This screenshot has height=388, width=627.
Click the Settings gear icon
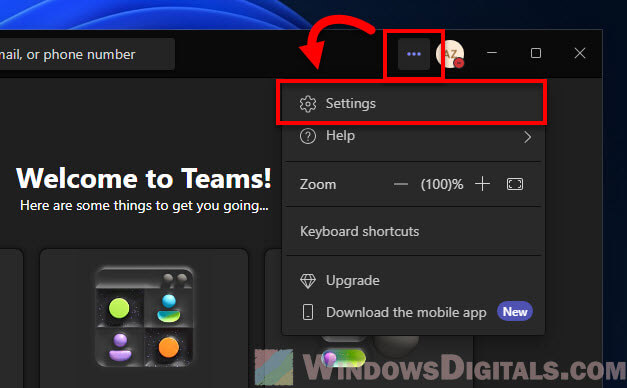pos(308,104)
